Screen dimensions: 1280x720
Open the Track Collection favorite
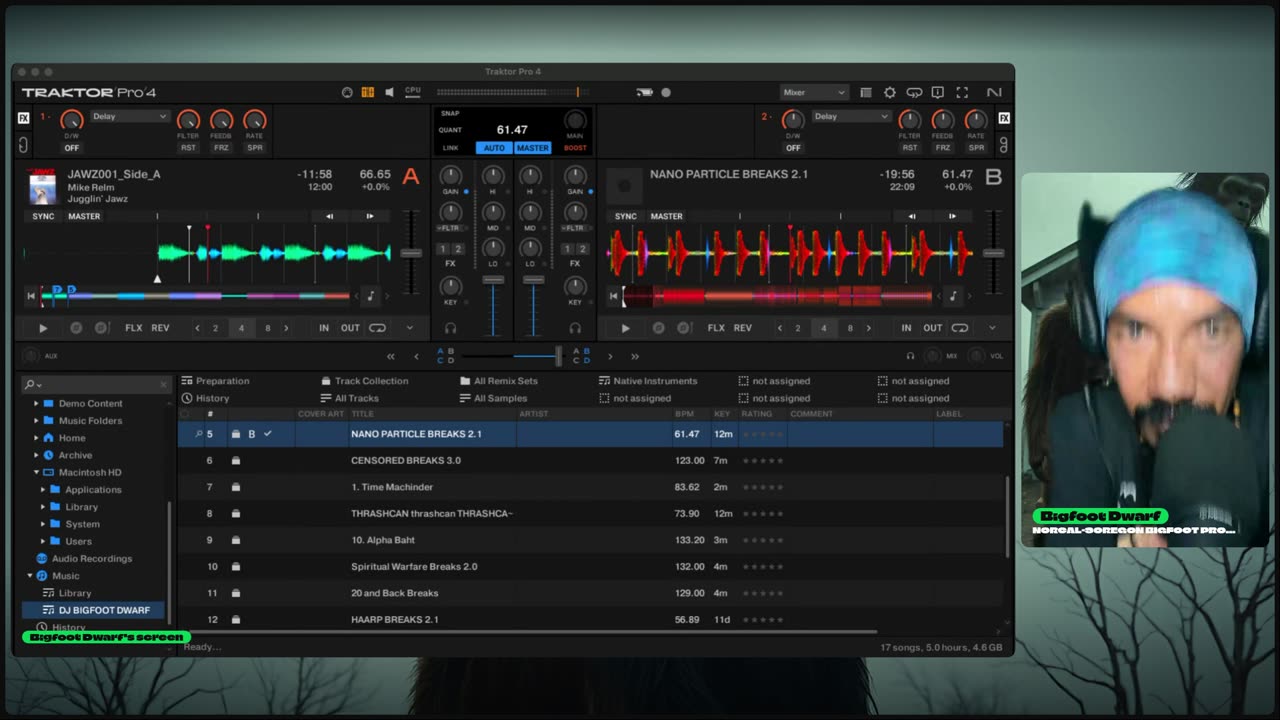pos(371,381)
